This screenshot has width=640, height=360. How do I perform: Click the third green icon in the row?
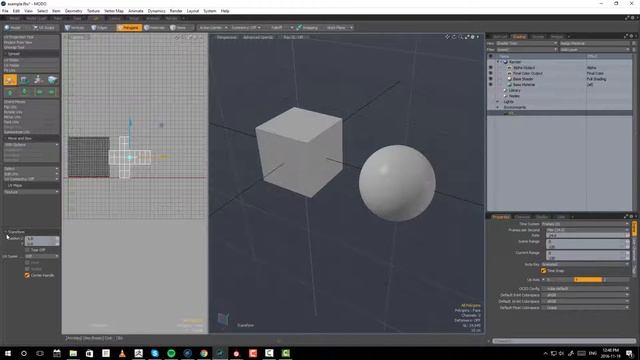[39, 93]
